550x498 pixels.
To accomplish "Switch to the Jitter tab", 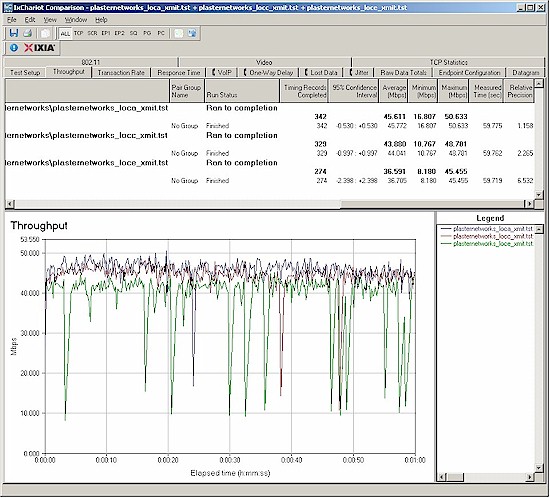I will coord(359,73).
